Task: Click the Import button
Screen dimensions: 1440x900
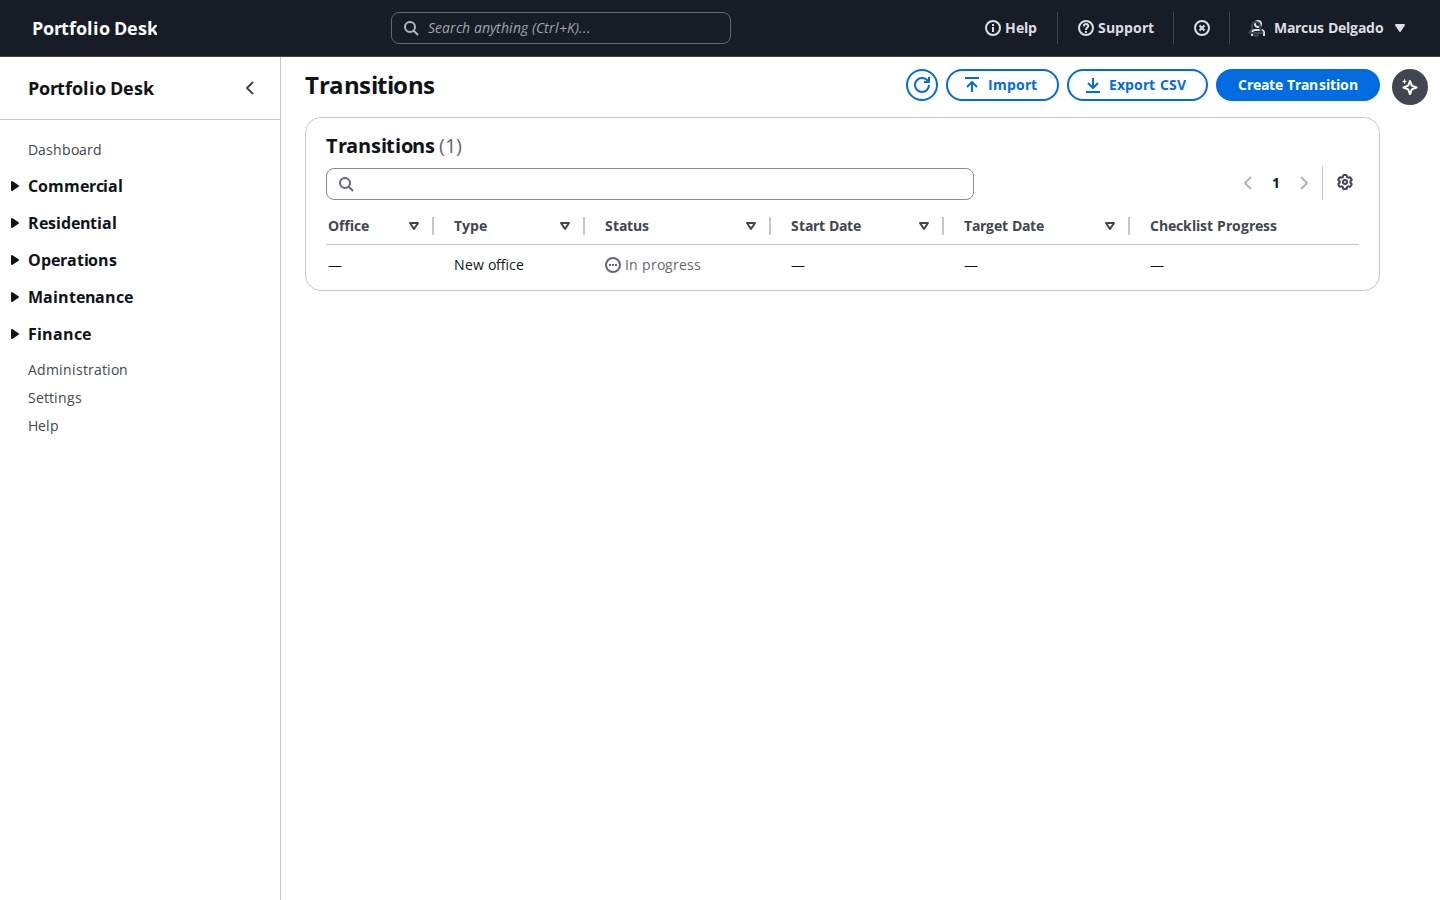Action: point(1002,85)
